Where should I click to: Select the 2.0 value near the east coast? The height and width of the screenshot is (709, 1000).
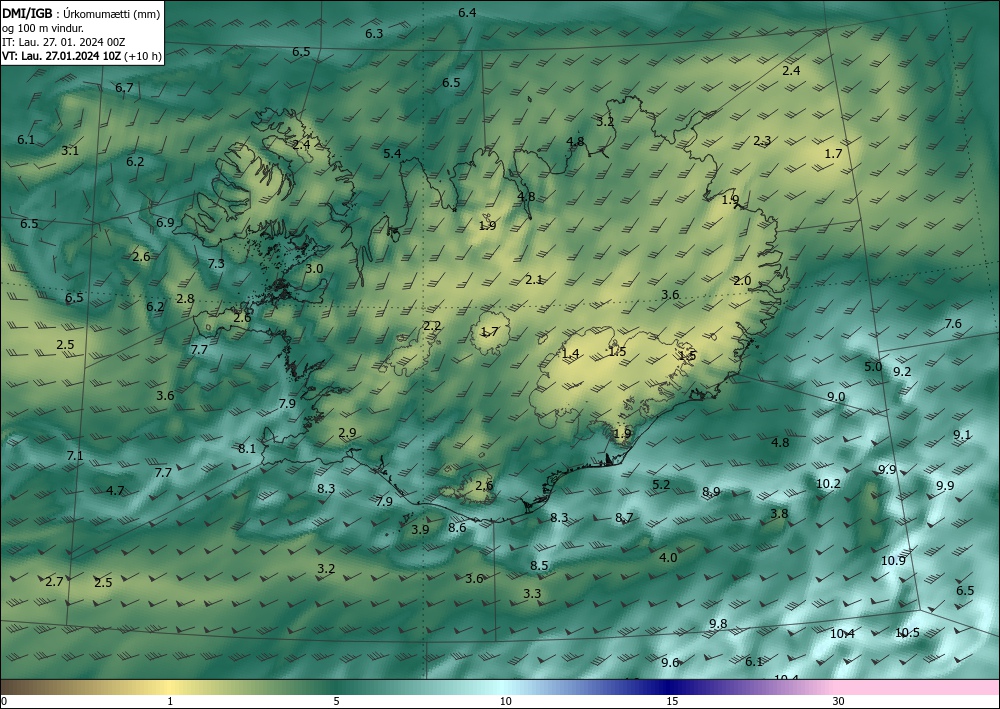click(742, 281)
